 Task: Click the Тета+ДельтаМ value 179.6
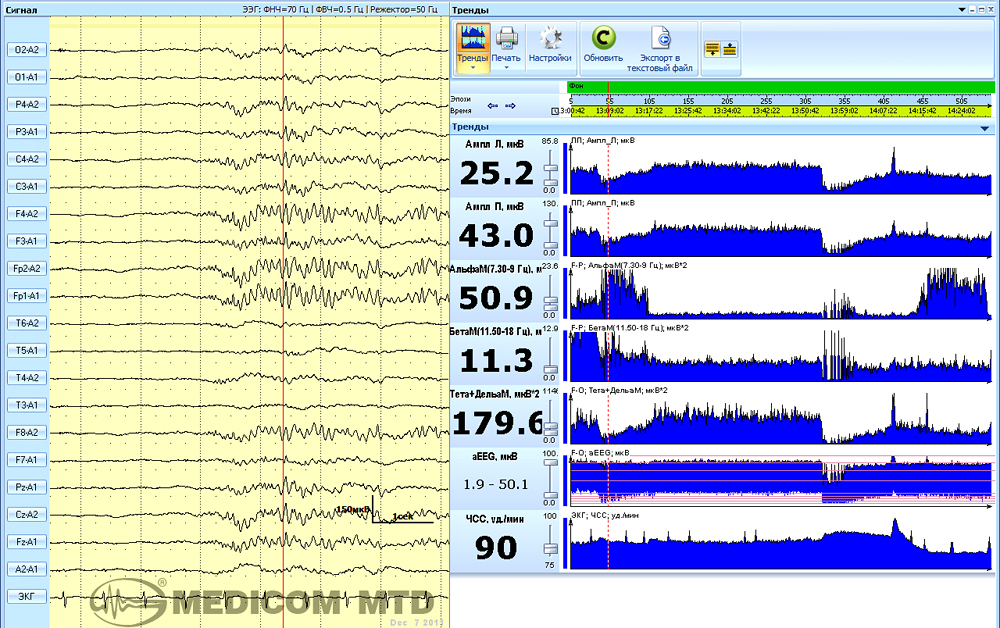click(x=497, y=423)
